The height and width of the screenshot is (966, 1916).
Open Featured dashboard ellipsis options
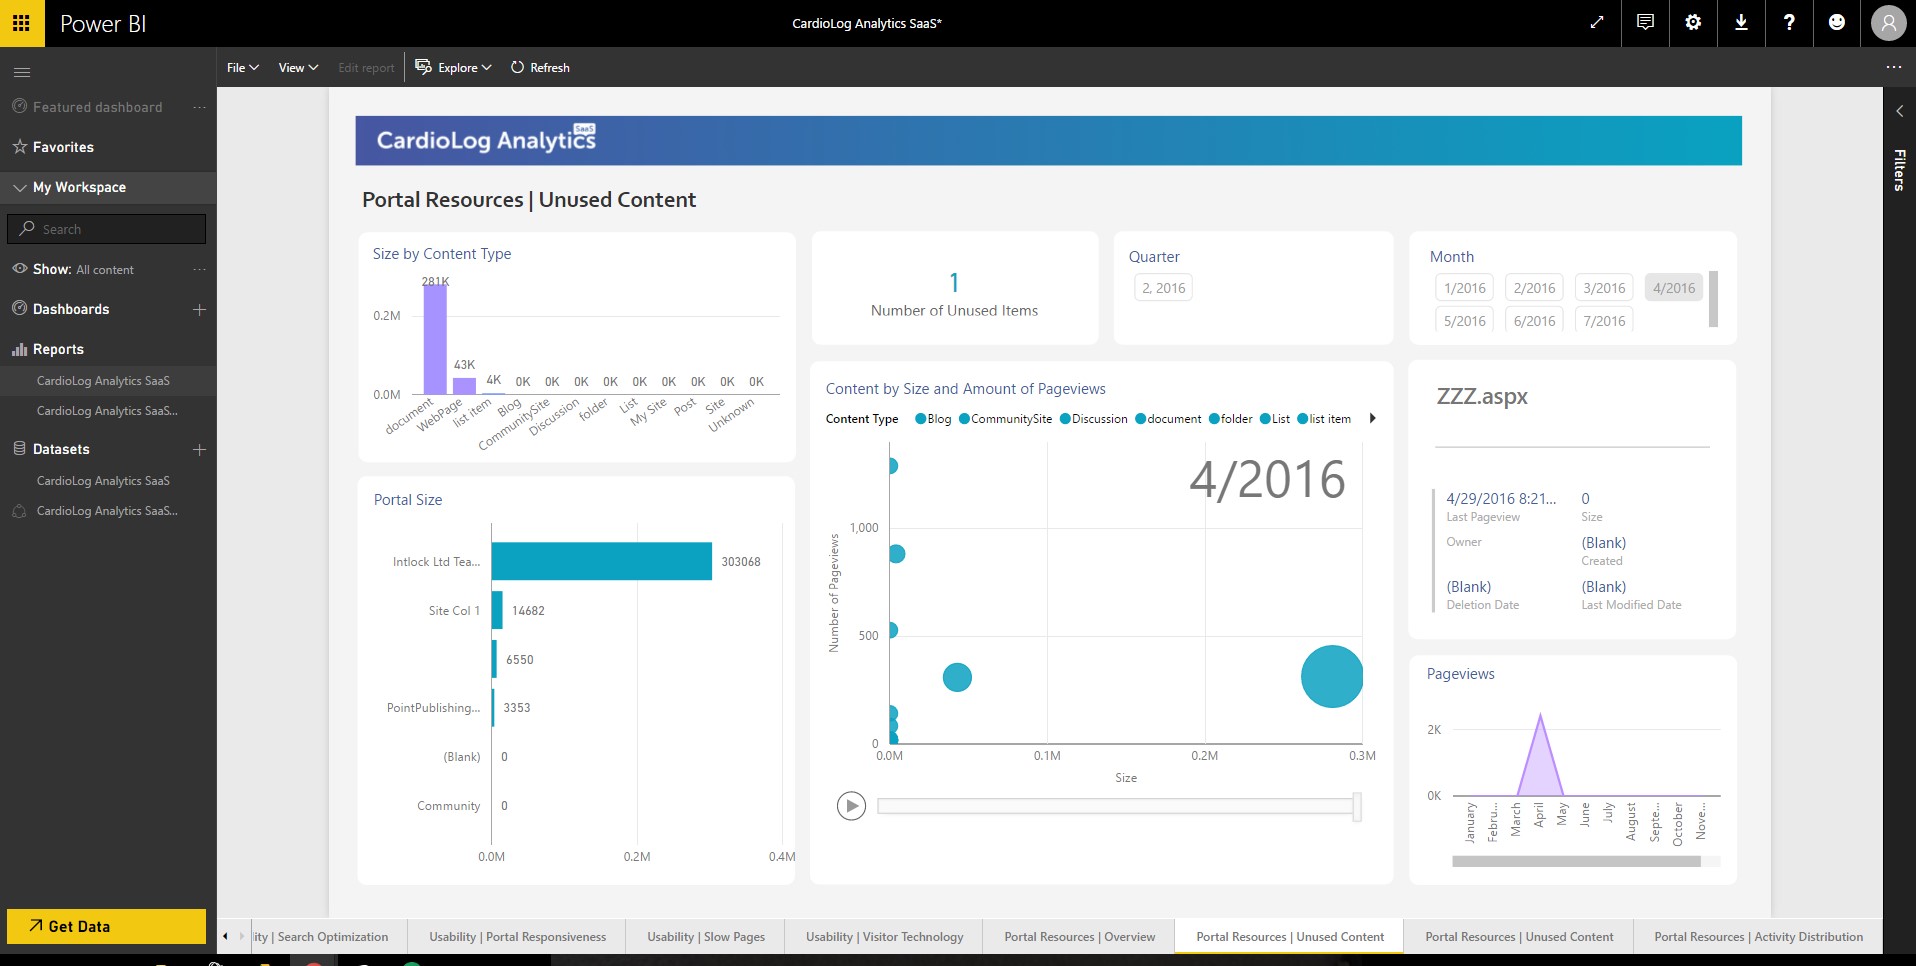click(199, 107)
